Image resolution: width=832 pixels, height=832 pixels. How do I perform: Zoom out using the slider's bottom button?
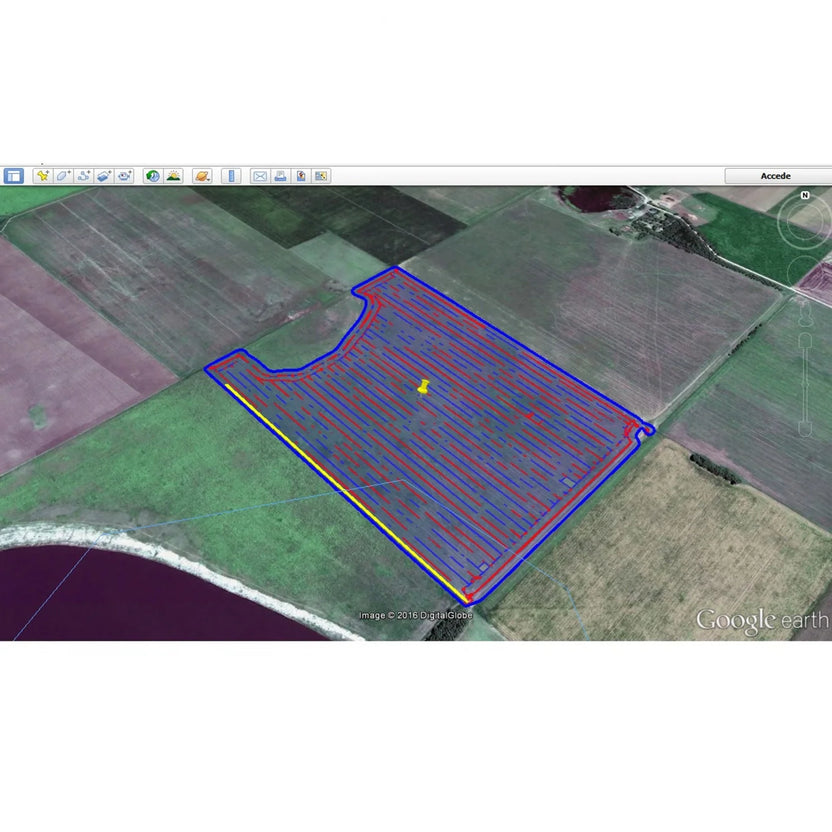click(x=805, y=428)
